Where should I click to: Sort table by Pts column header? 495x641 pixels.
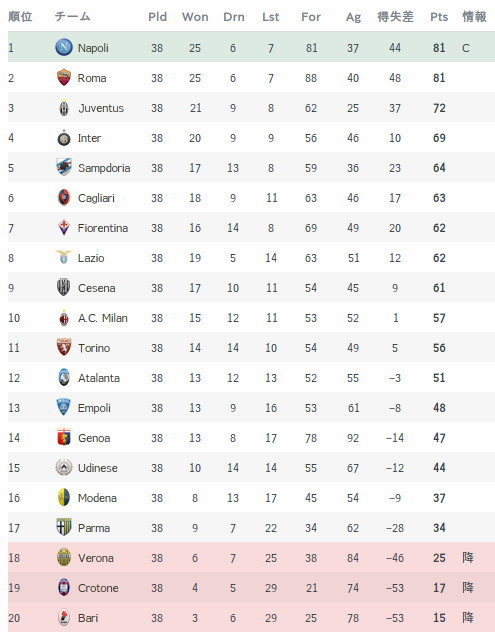(x=439, y=17)
